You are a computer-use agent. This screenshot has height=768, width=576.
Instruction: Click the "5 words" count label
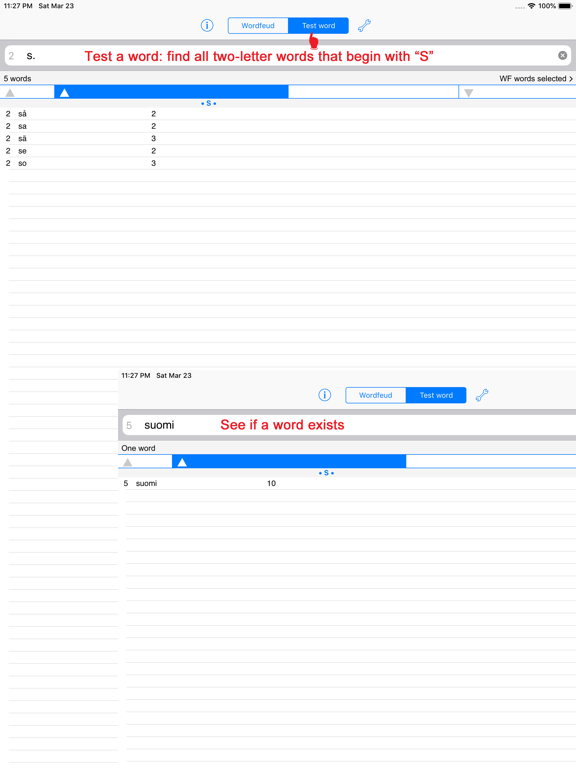click(x=17, y=78)
